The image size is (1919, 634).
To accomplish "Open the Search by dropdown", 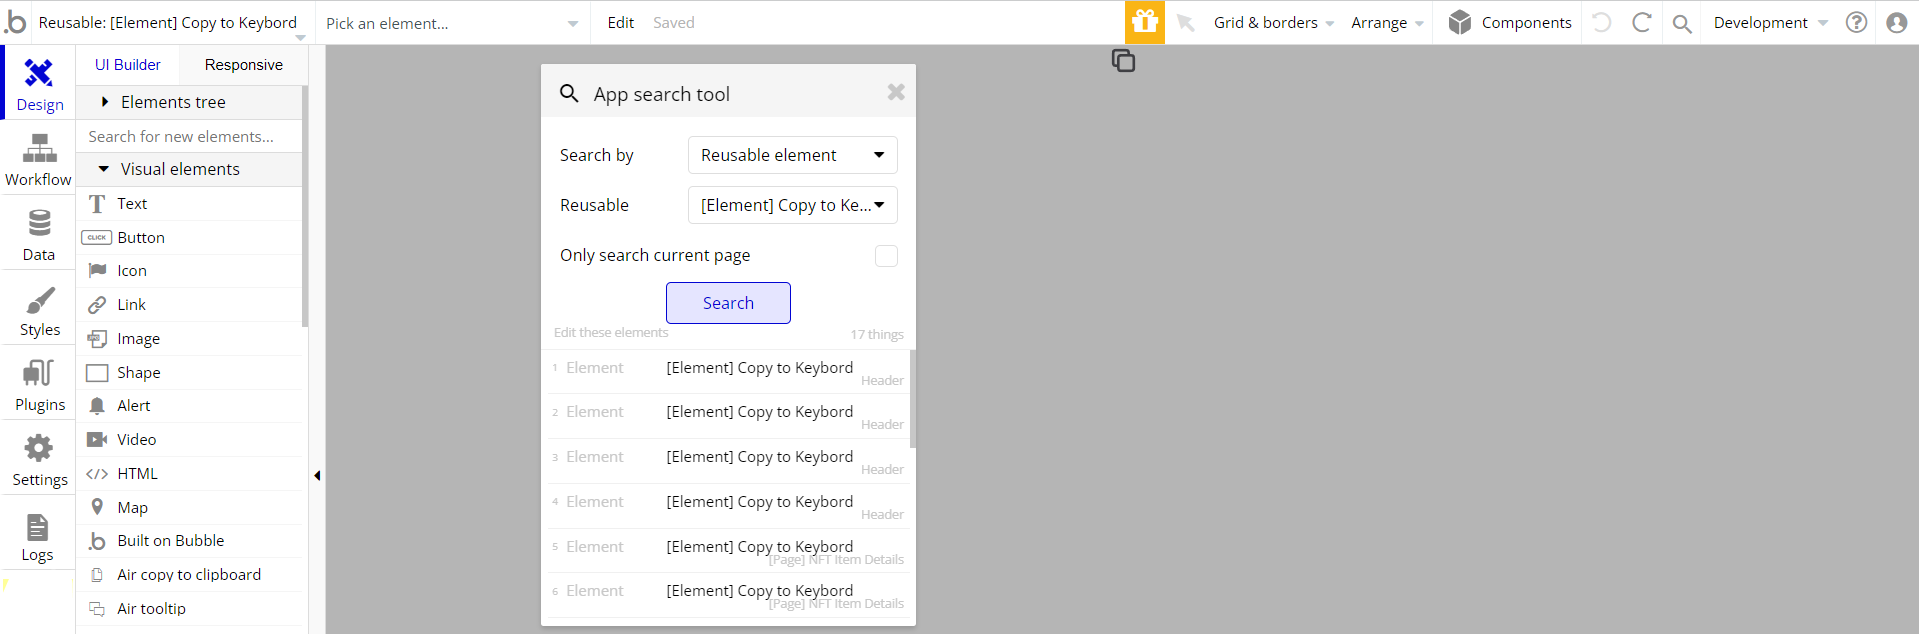I will pyautogui.click(x=792, y=155).
